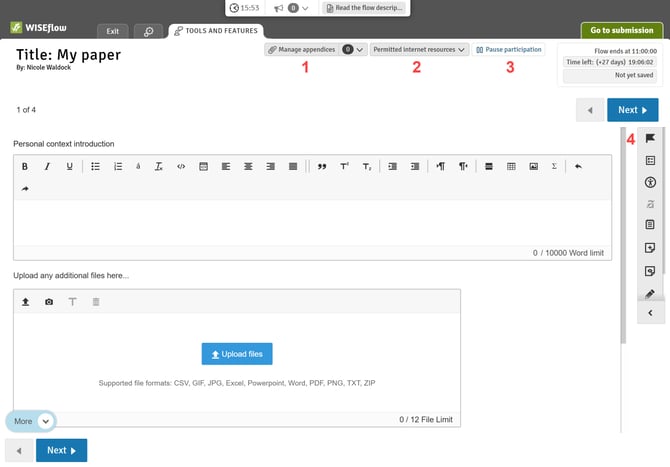Insert a horizontal line
This screenshot has width=670, height=467.
pos(489,167)
